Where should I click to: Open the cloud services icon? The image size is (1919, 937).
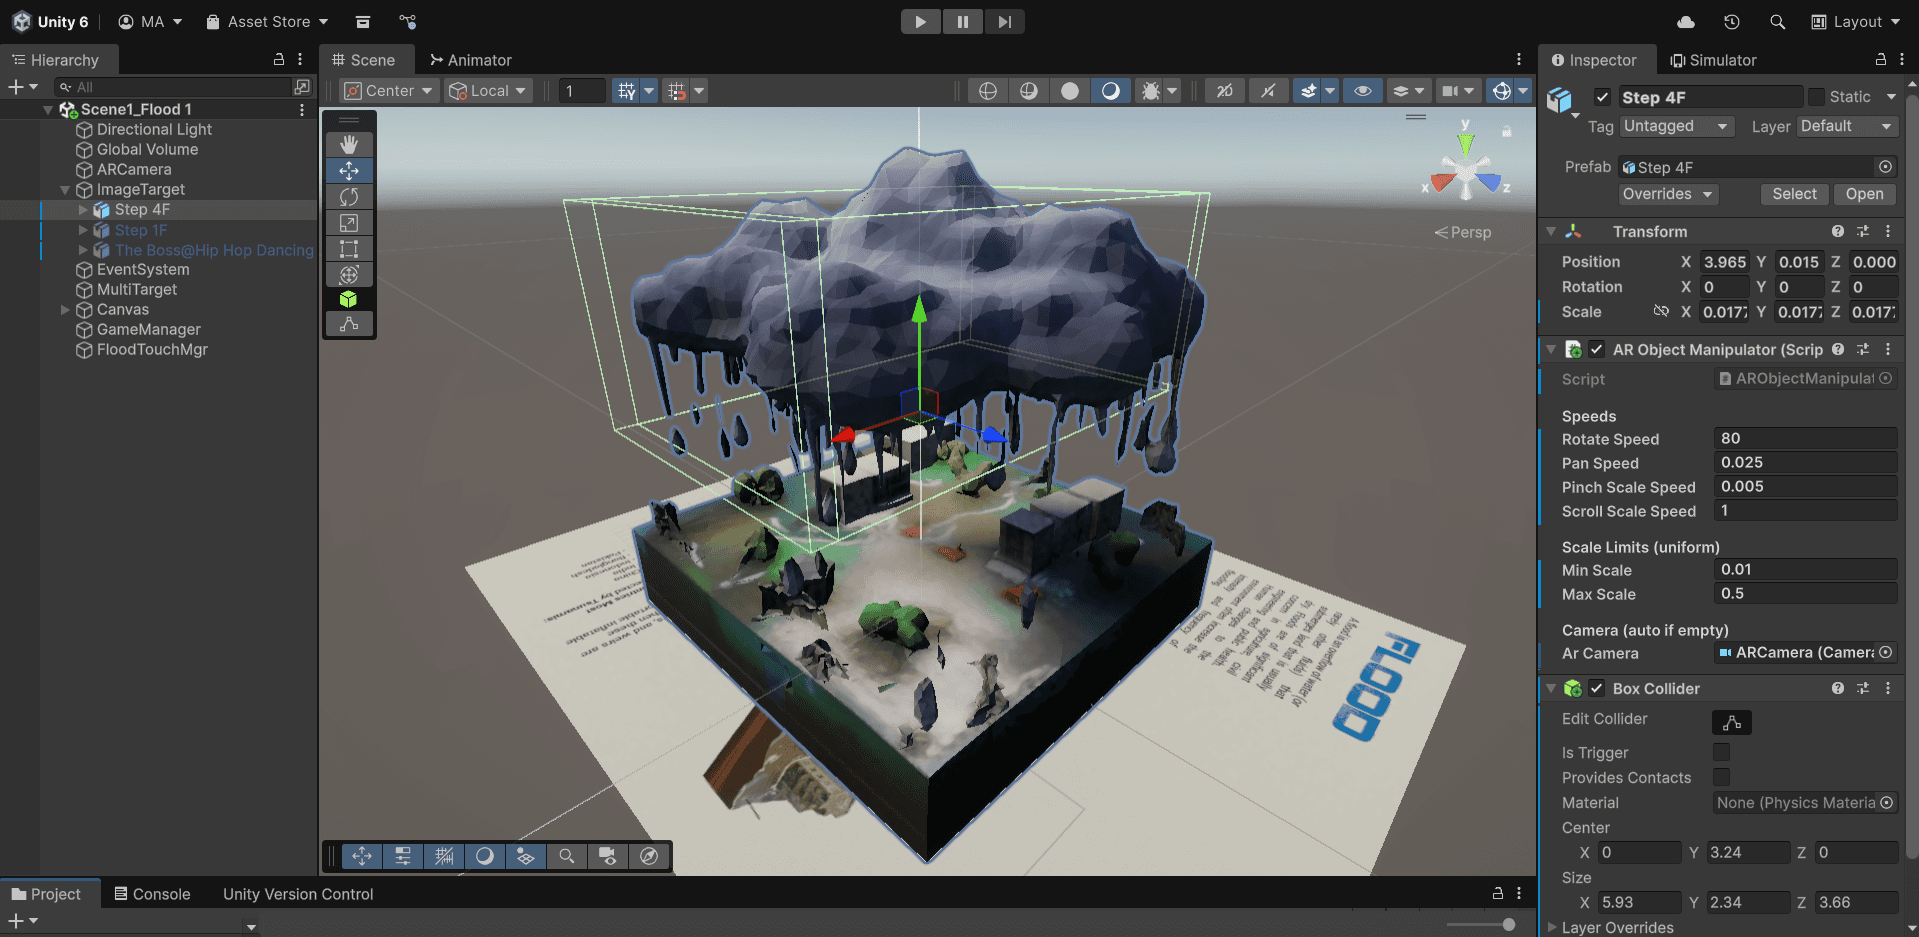1686,22
